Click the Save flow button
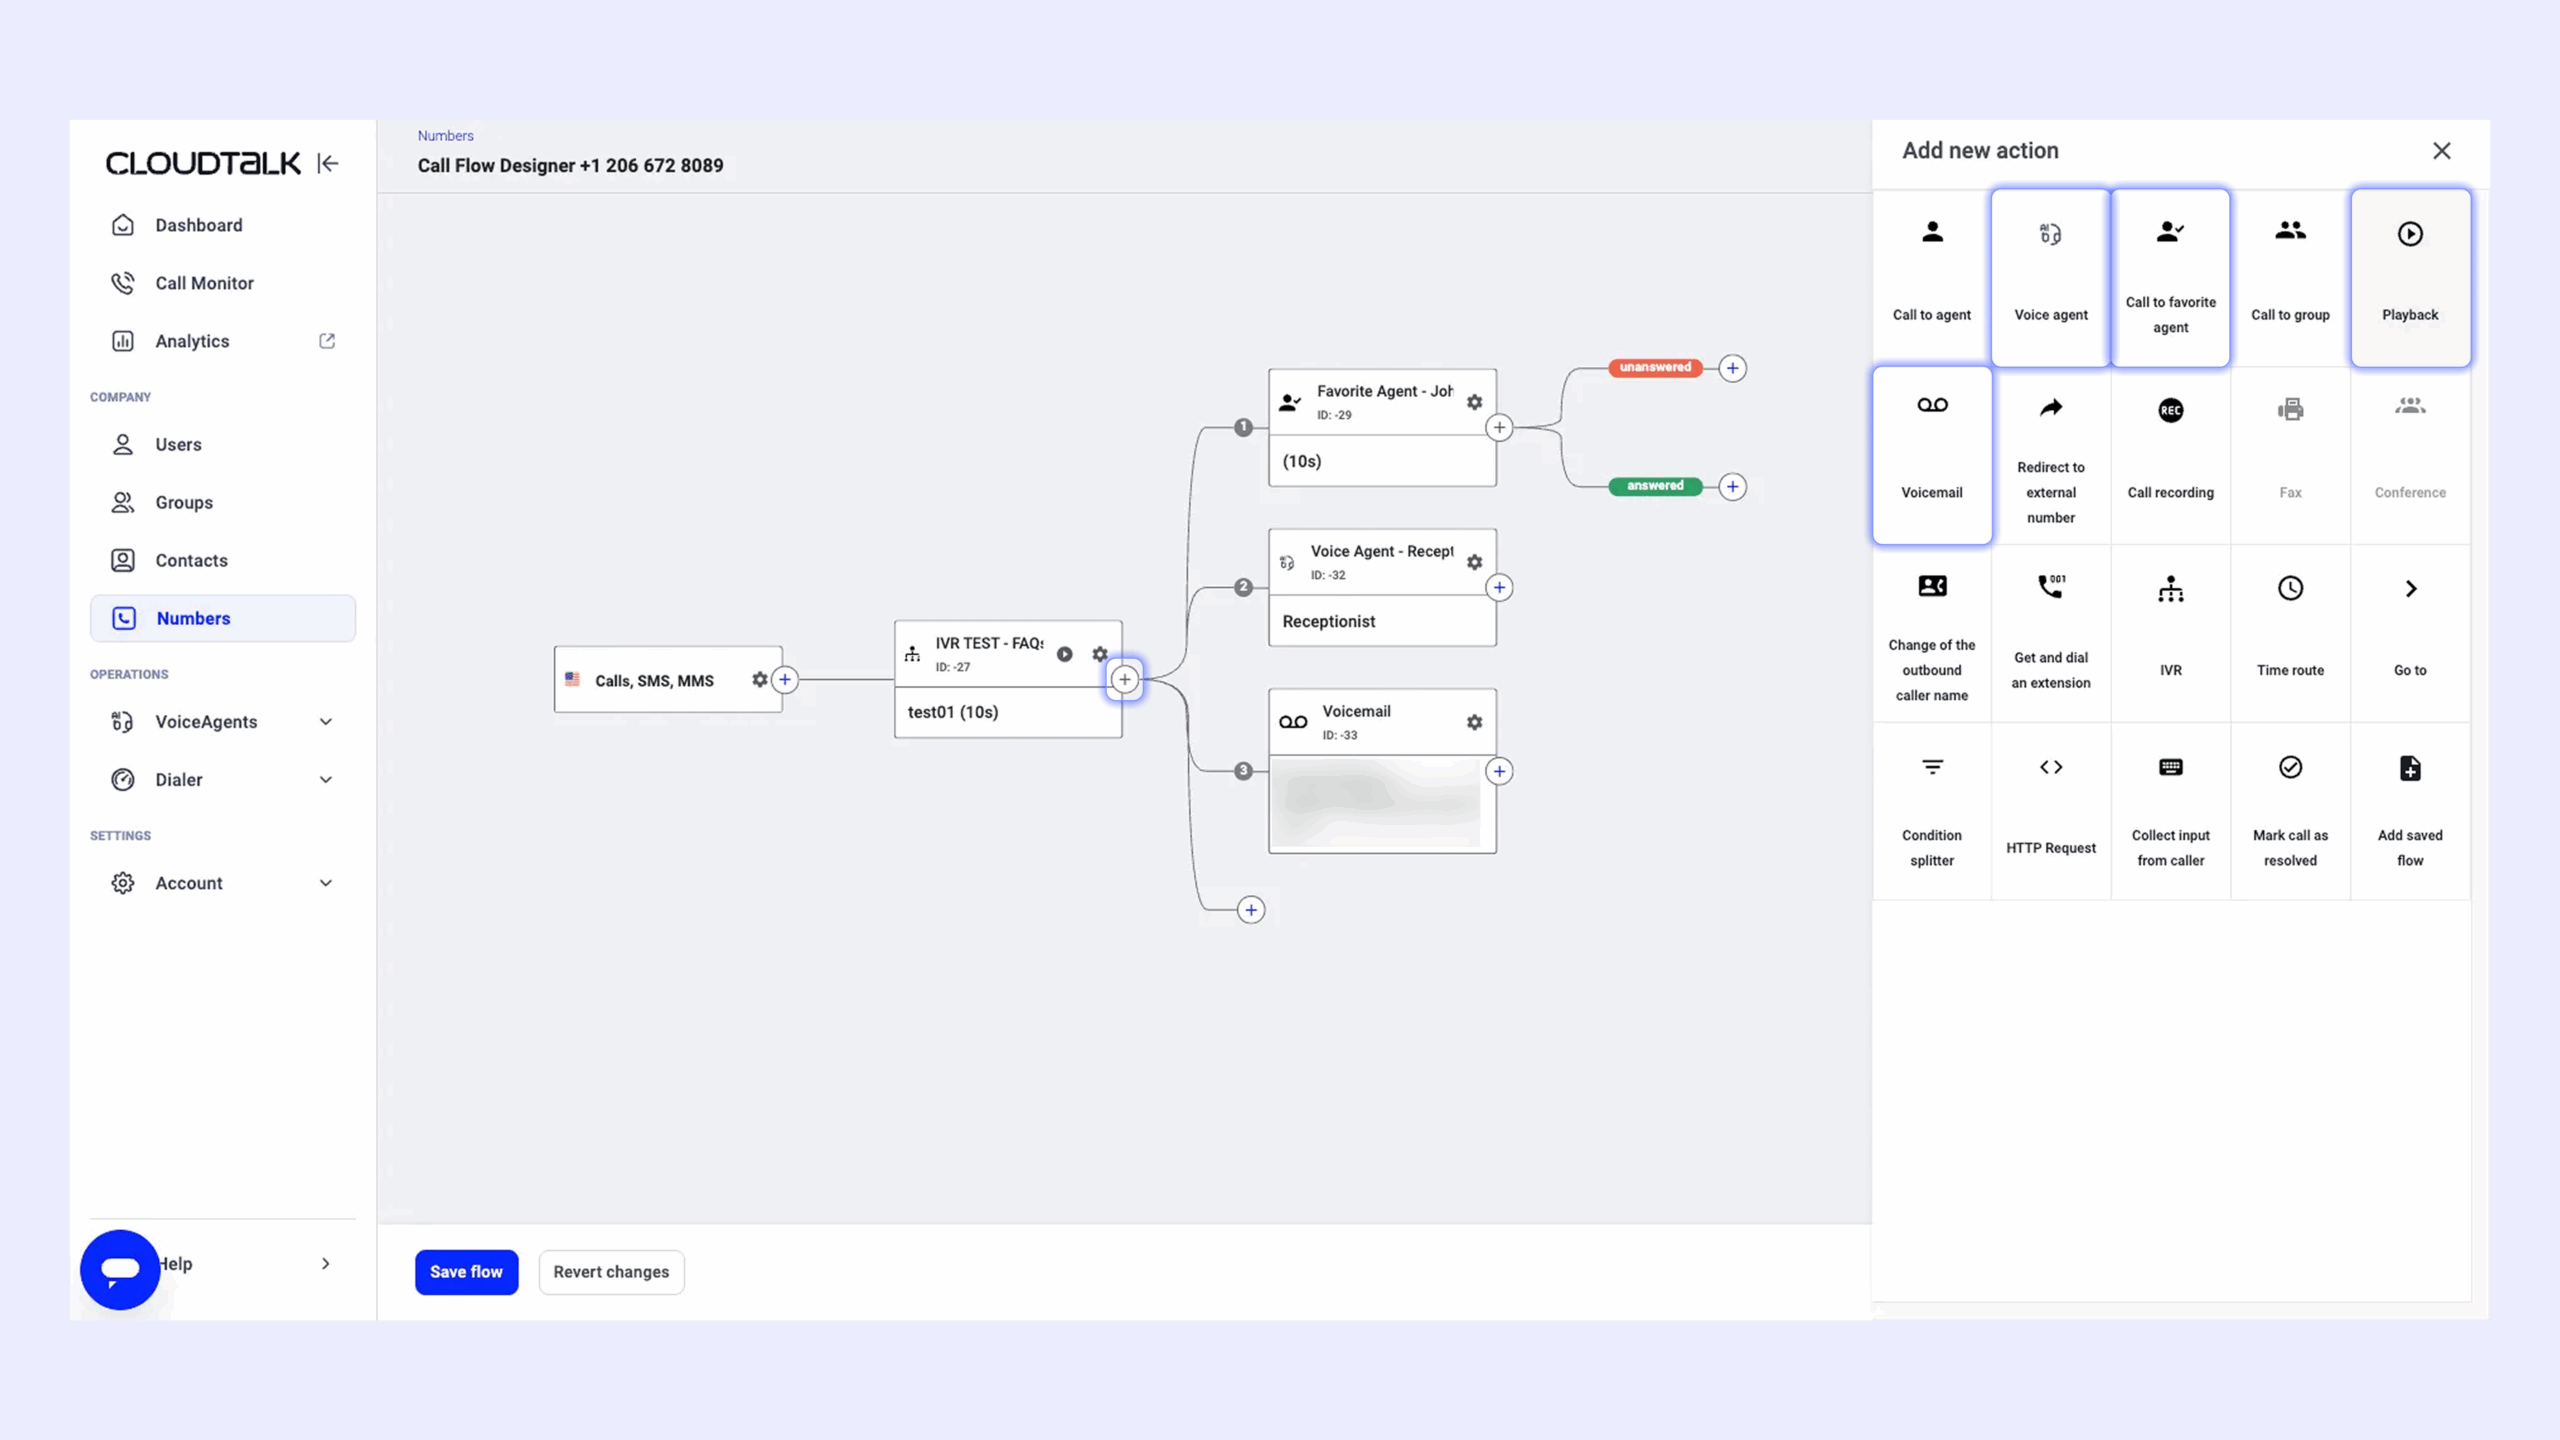The image size is (2560, 1440). [466, 1272]
